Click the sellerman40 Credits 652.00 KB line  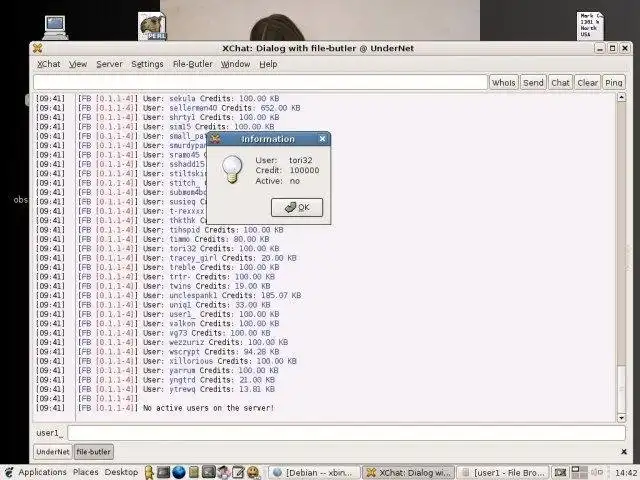point(222,108)
